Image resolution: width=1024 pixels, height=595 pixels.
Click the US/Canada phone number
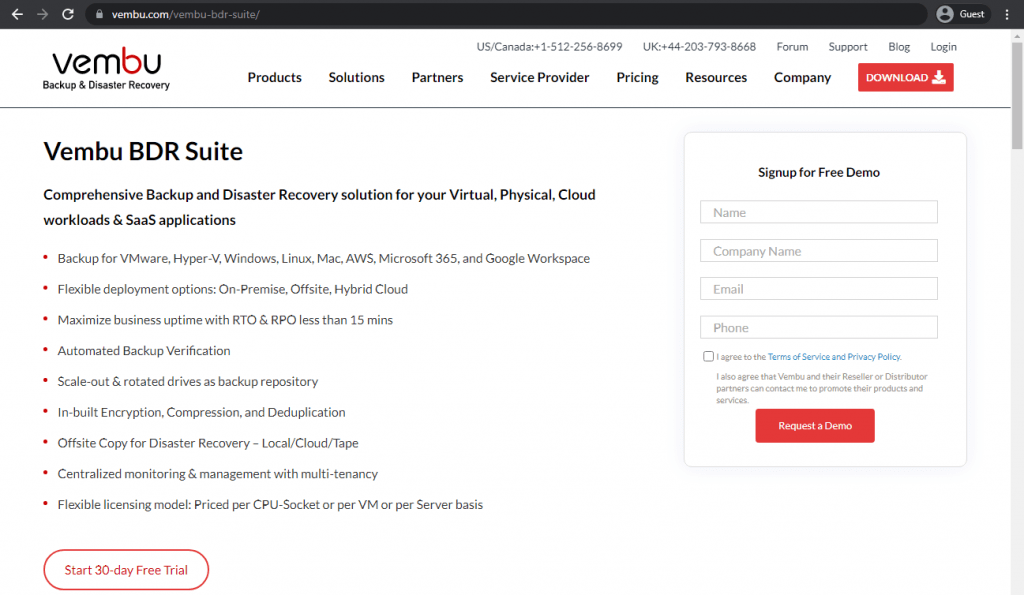(x=549, y=46)
